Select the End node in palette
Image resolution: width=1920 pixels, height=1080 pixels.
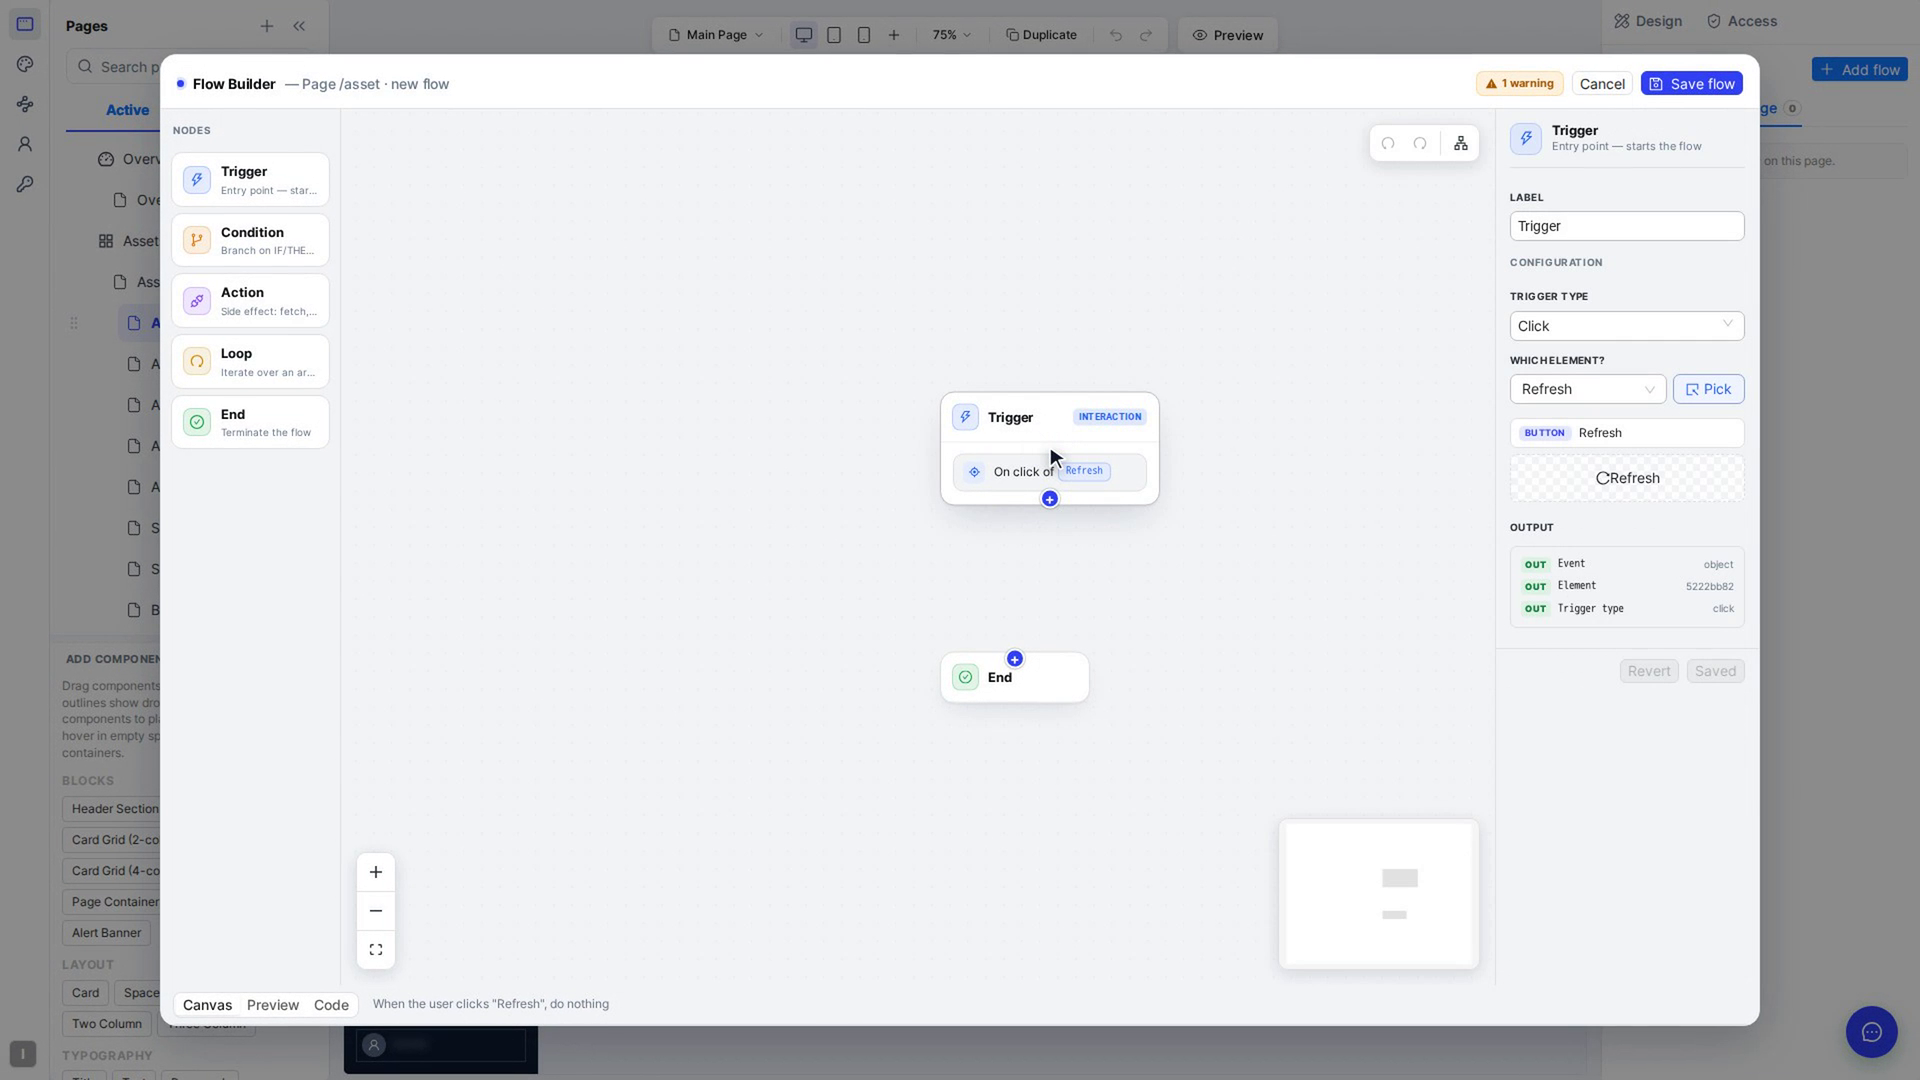250,422
